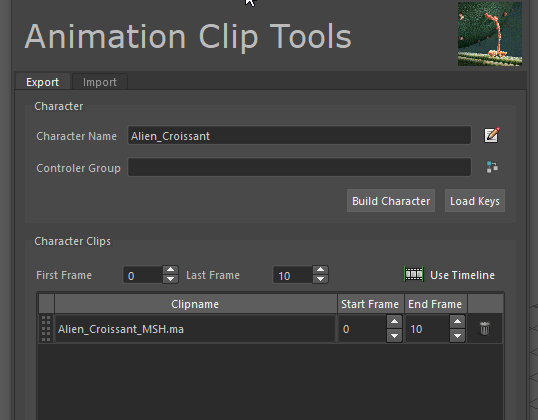538x420 pixels.
Task: Decrease First Frame with the down arrow
Action: [x=170, y=279]
